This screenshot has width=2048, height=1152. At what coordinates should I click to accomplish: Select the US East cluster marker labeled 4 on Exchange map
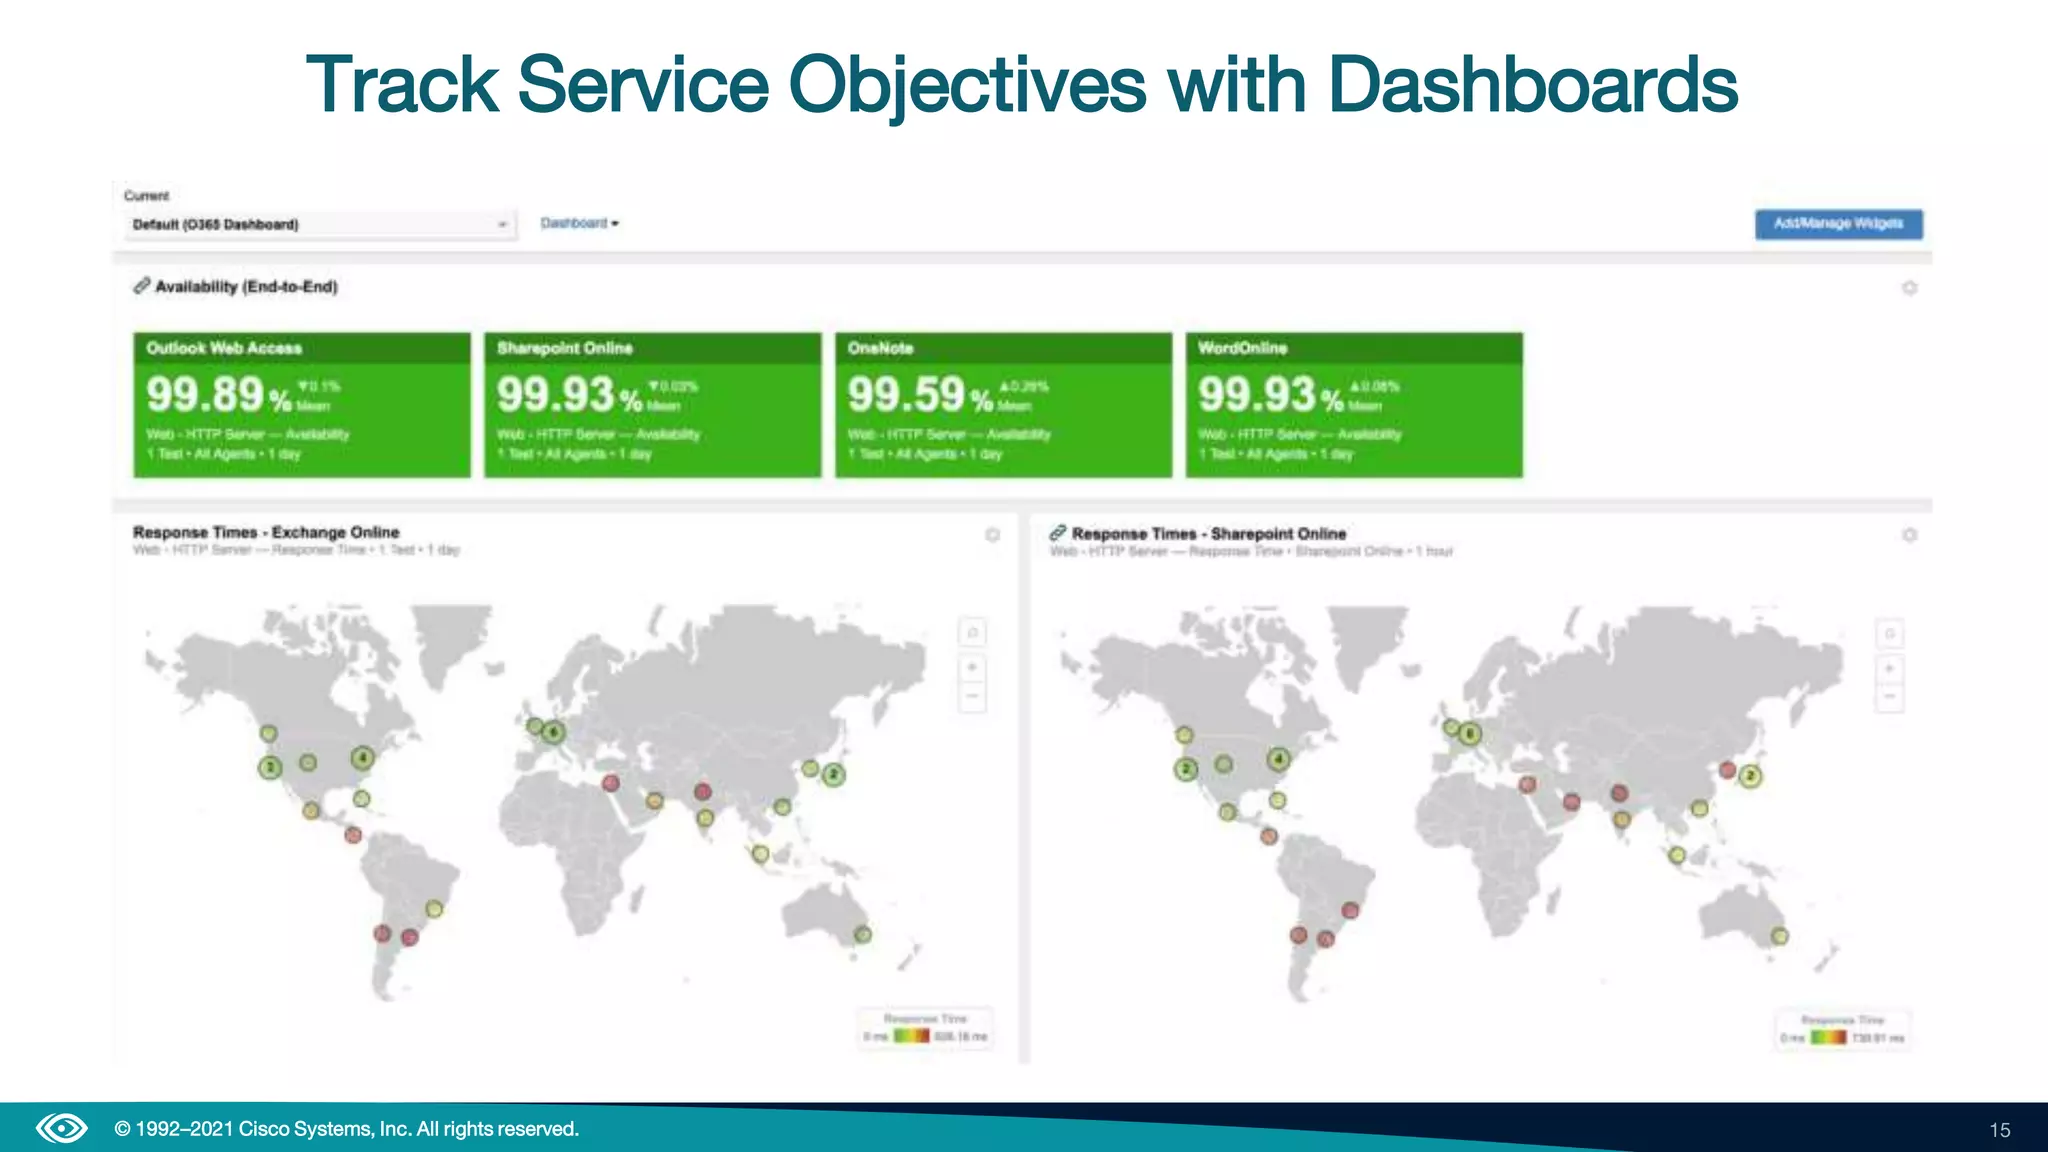pyautogui.click(x=362, y=758)
